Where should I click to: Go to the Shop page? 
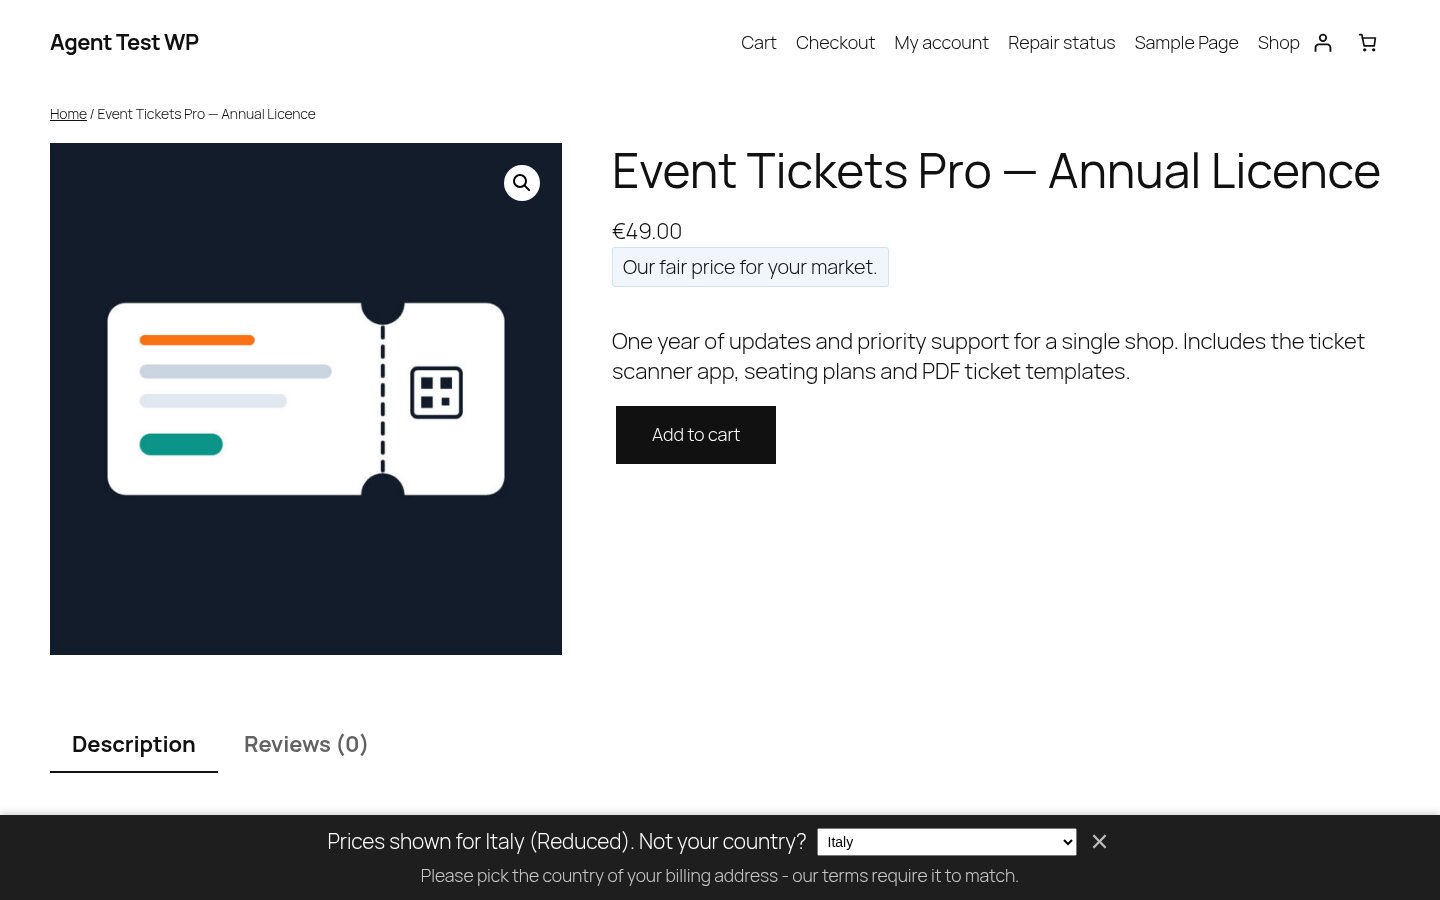click(x=1278, y=43)
